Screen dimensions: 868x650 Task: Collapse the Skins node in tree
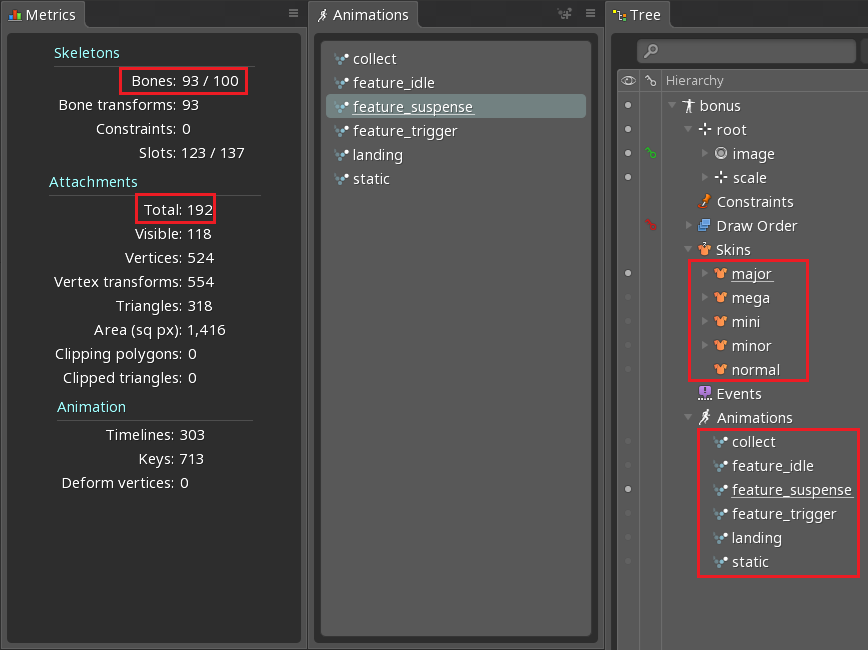coord(688,250)
